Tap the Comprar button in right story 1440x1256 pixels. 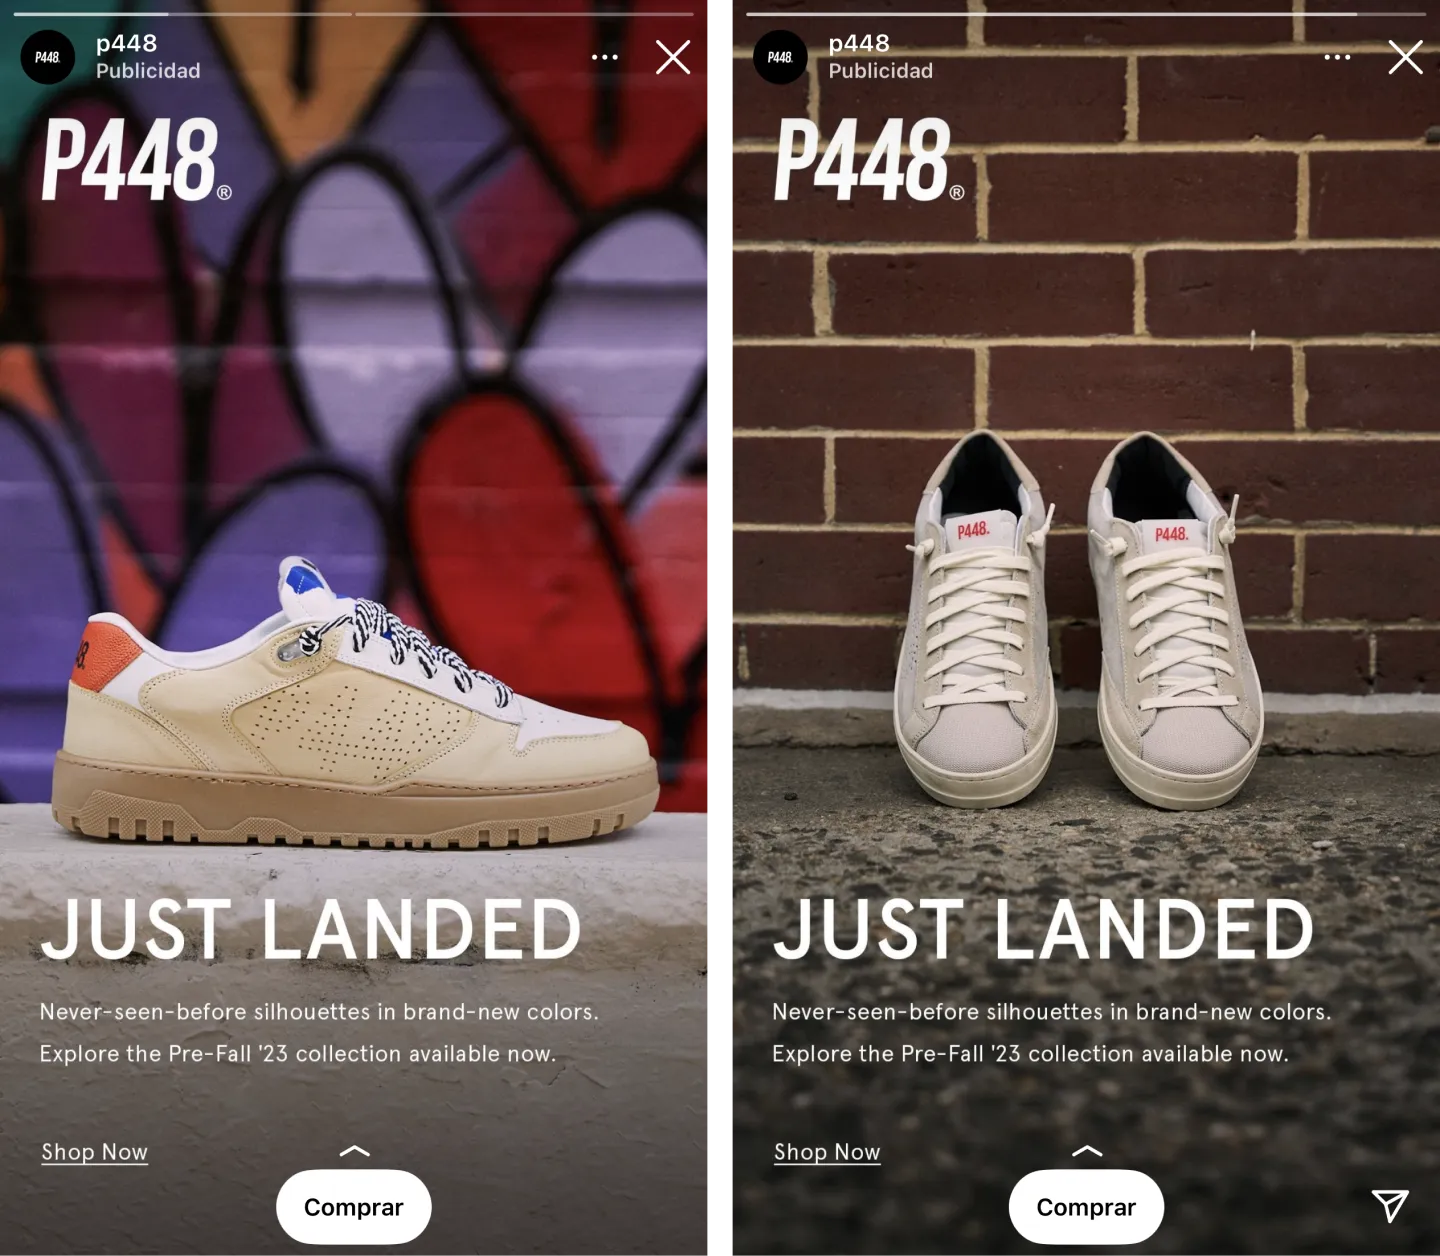click(x=1086, y=1207)
